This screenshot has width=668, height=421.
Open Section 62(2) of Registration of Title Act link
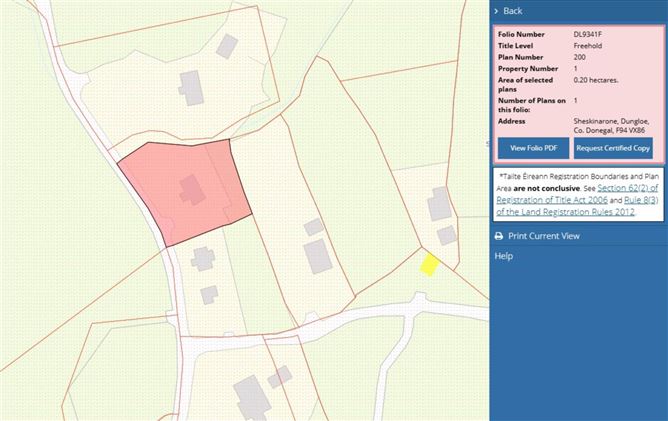[x=577, y=194]
